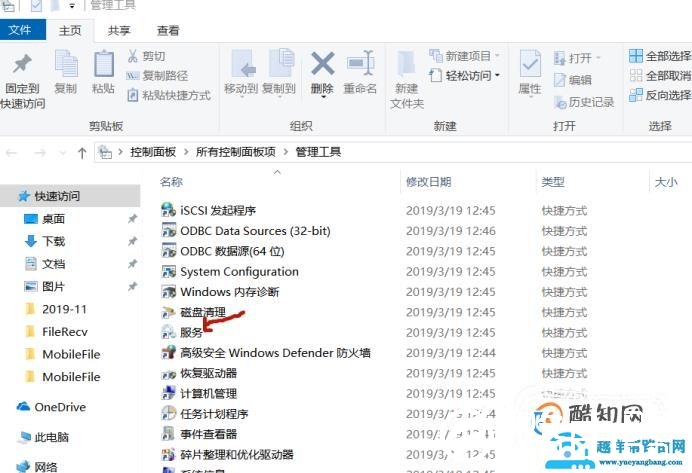
Task: Open 桌面 in the navigation pane
Action: 53,219
